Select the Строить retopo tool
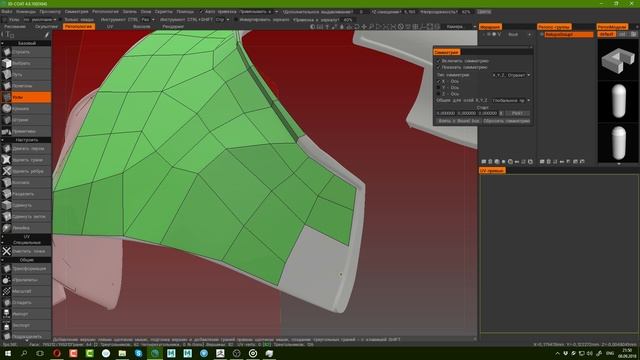 pyautogui.click(x=26, y=52)
